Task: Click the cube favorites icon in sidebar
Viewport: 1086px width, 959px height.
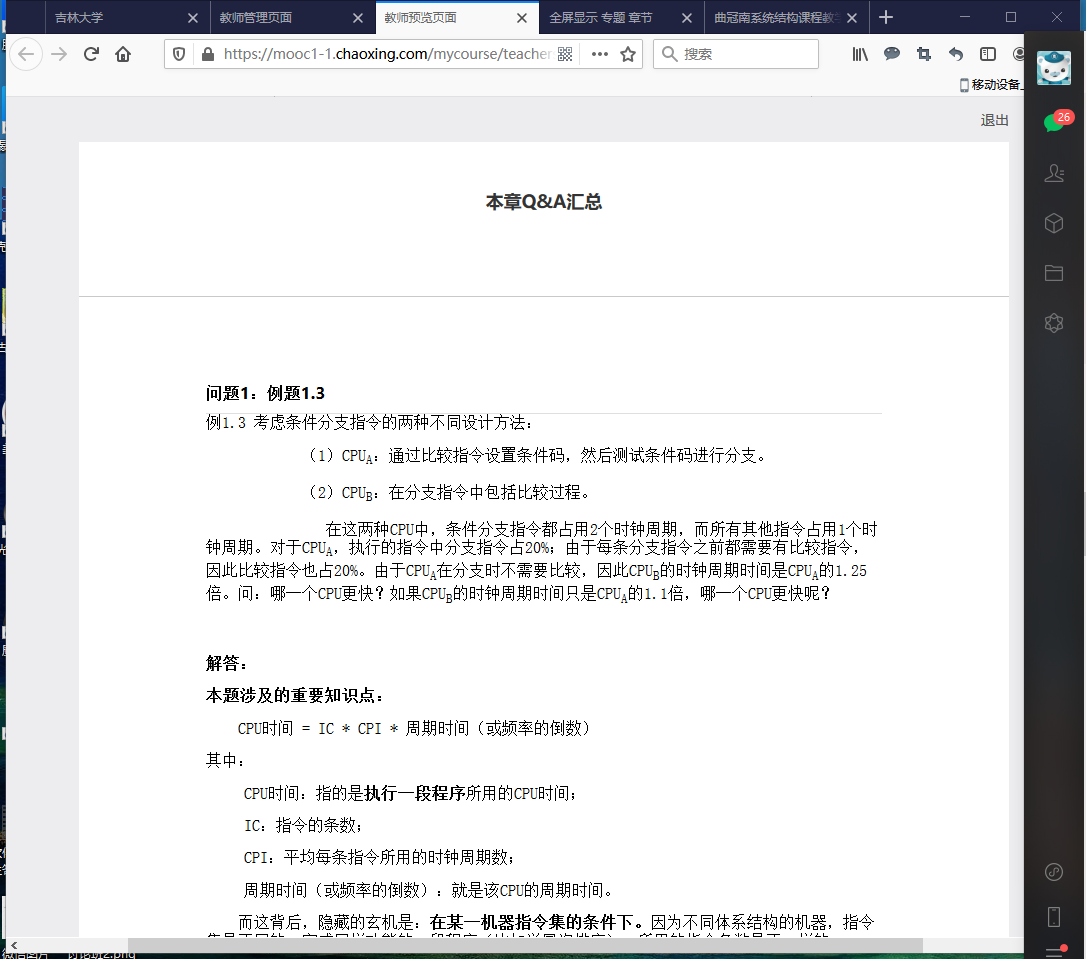Action: pos(1054,223)
